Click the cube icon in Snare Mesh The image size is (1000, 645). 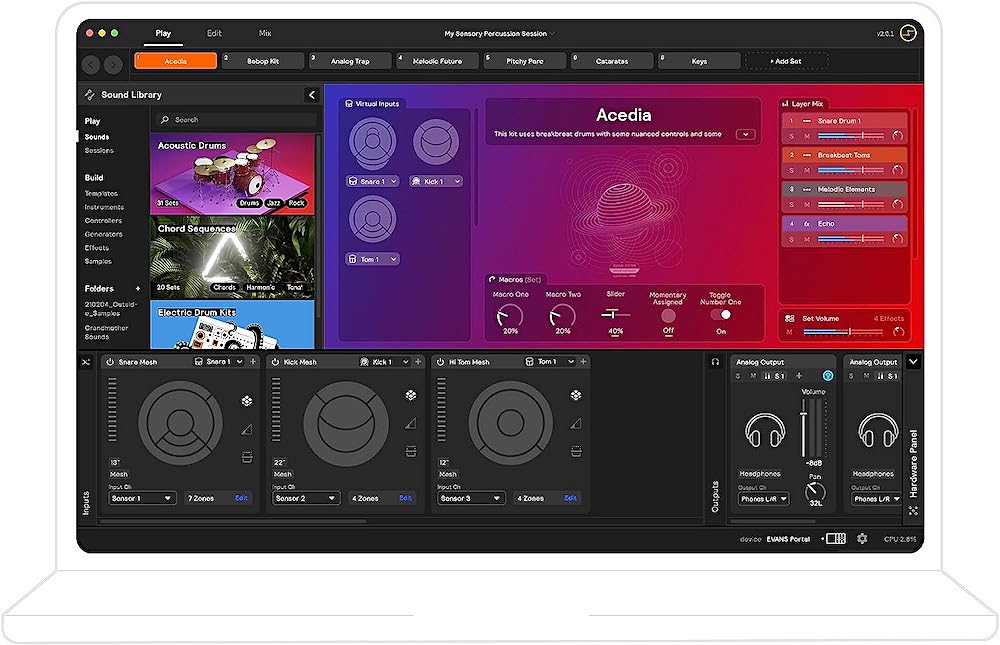click(x=246, y=401)
